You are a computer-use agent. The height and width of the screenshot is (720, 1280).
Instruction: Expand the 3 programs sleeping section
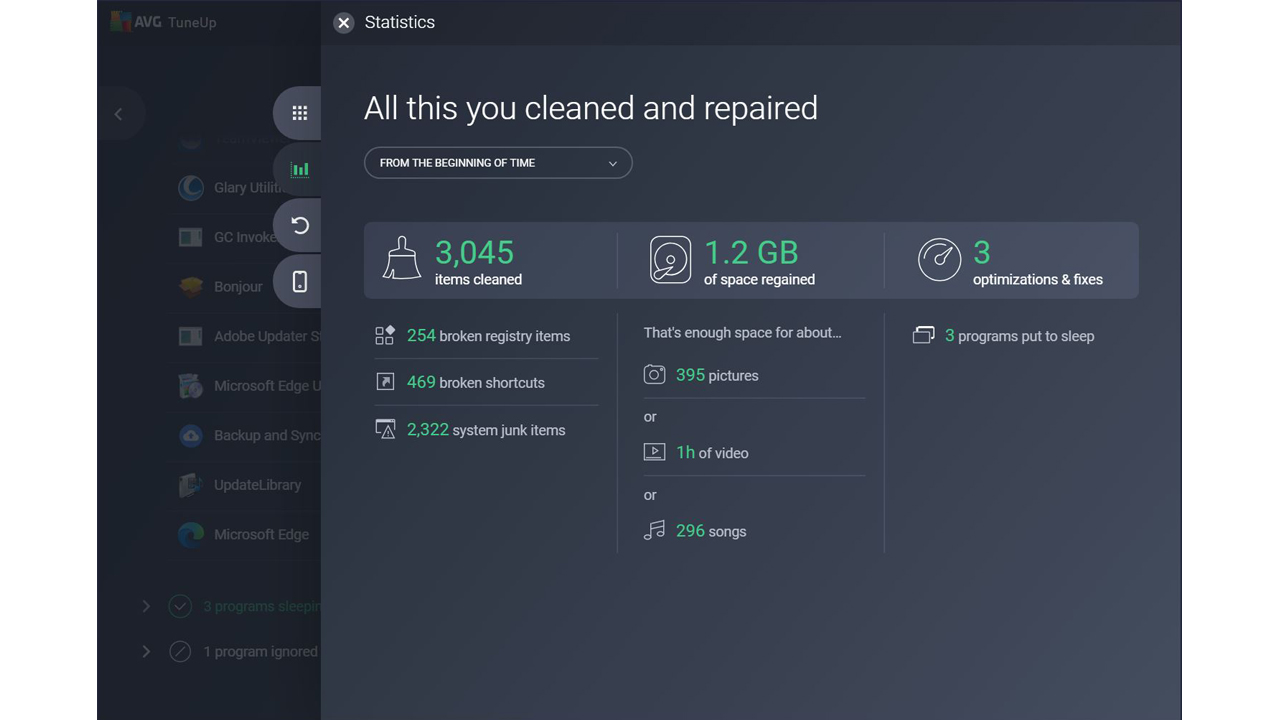pyautogui.click(x=146, y=606)
